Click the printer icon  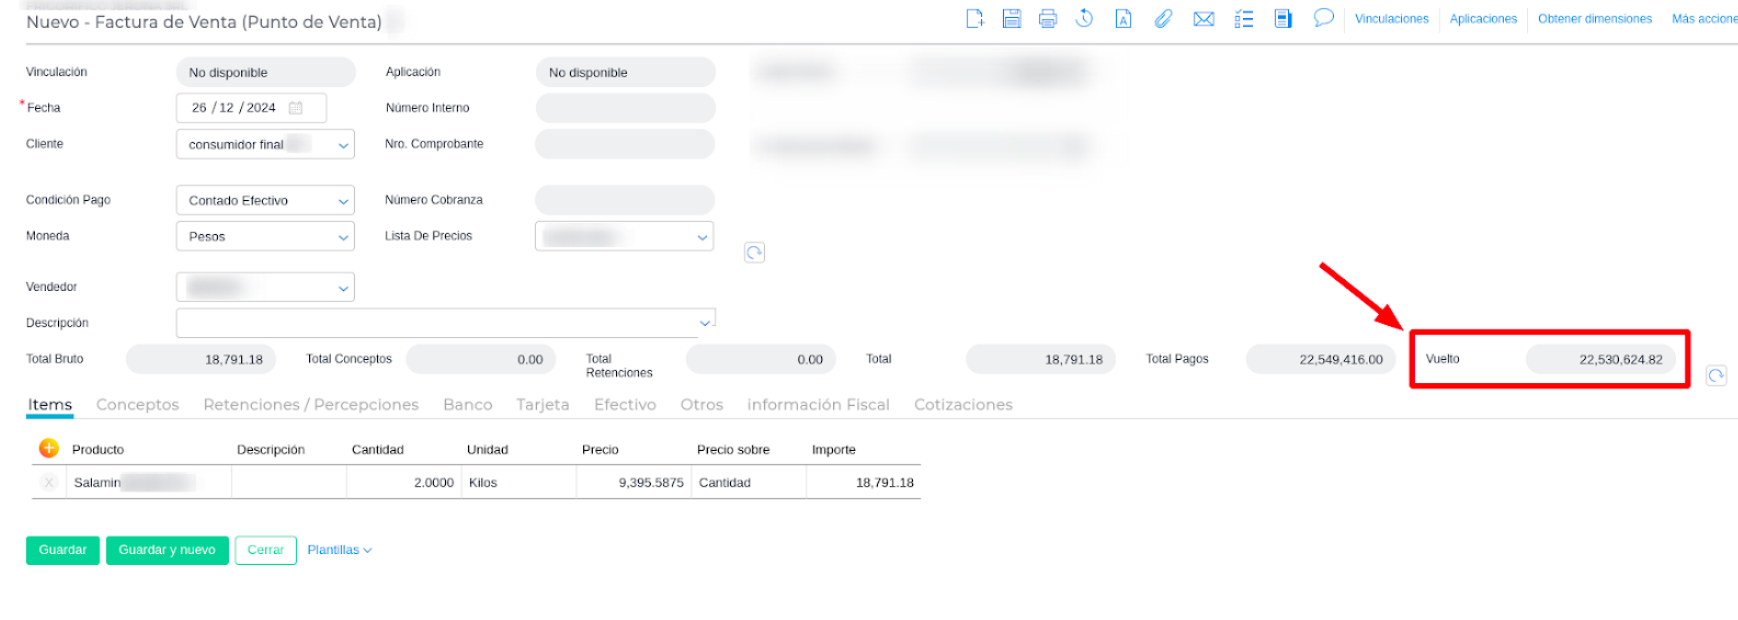(x=1048, y=18)
